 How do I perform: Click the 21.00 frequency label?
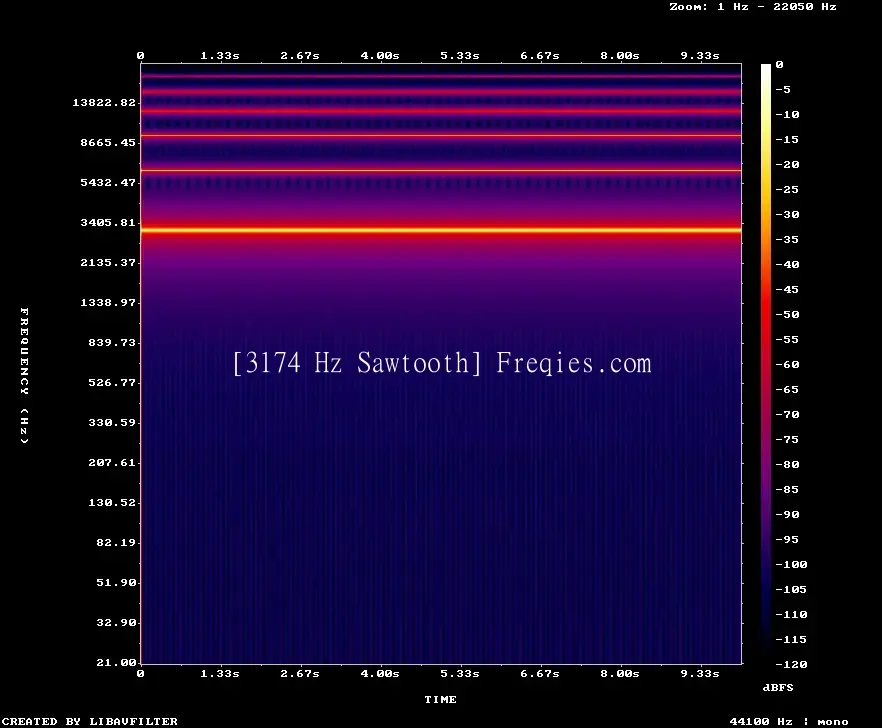point(116,662)
